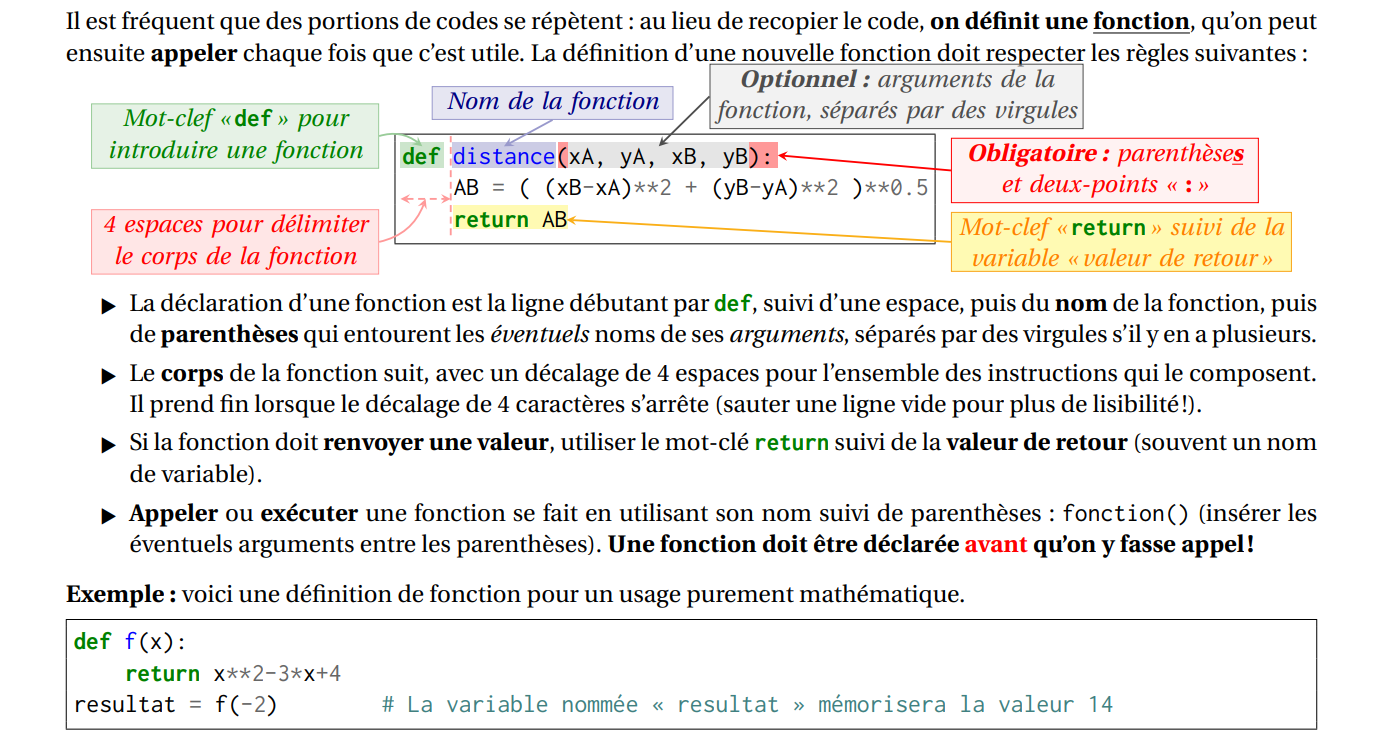Click the "def f(x):" line in the example
Image resolution: width=1385 pixels, height=739 pixels.
[x=130, y=642]
